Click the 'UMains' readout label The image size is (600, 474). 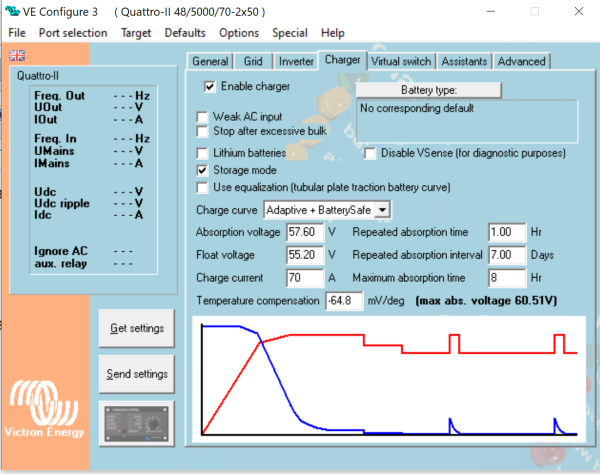click(54, 151)
